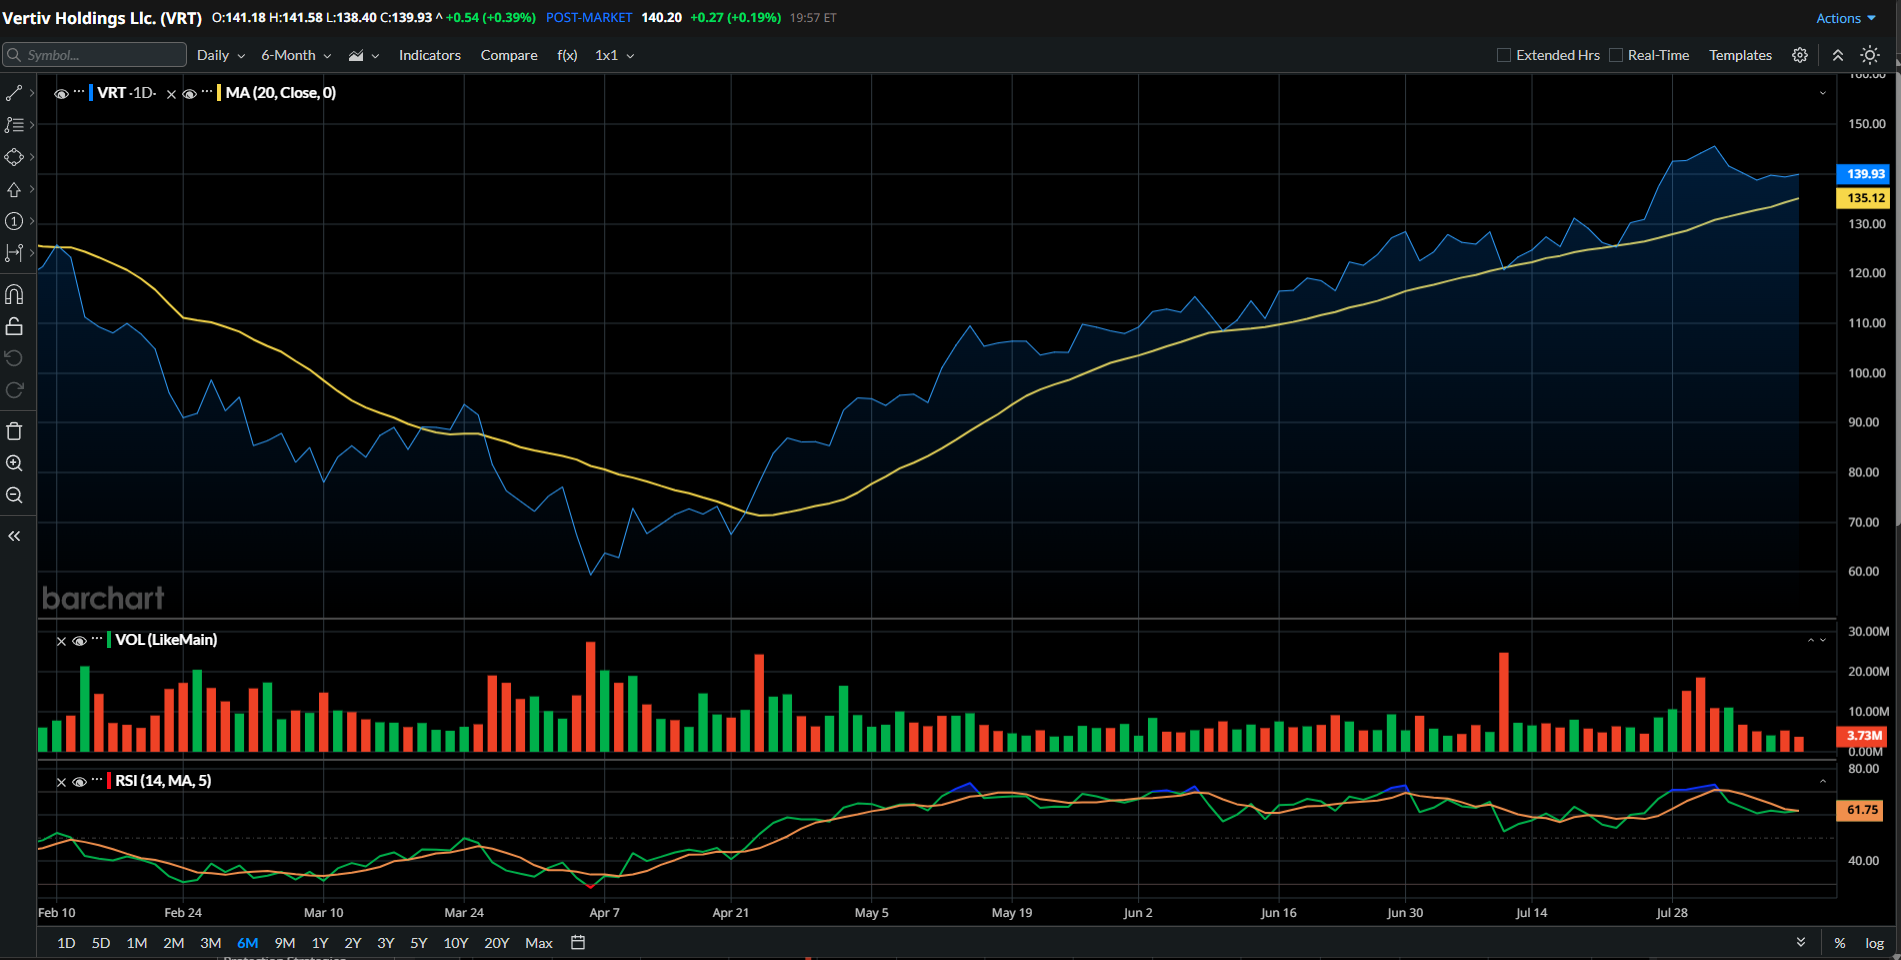This screenshot has width=1901, height=960.
Task: Open the calendar date range picker
Action: tap(578, 942)
